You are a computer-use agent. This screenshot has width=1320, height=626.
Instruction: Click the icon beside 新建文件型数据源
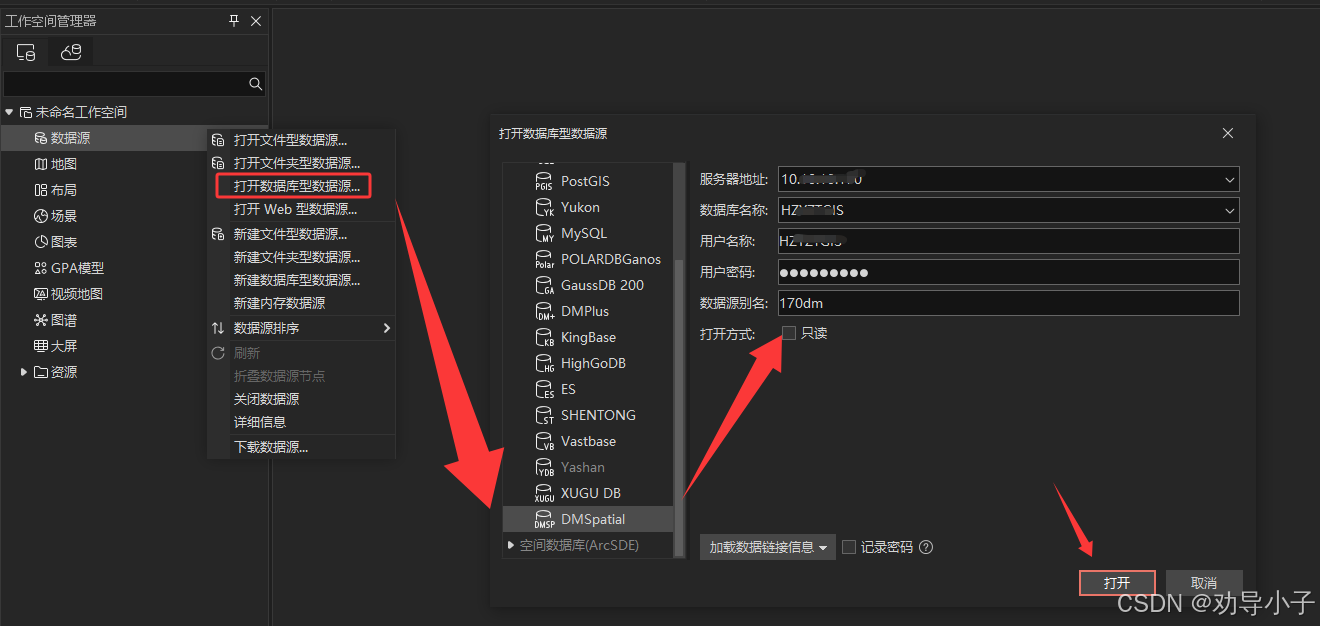218,234
